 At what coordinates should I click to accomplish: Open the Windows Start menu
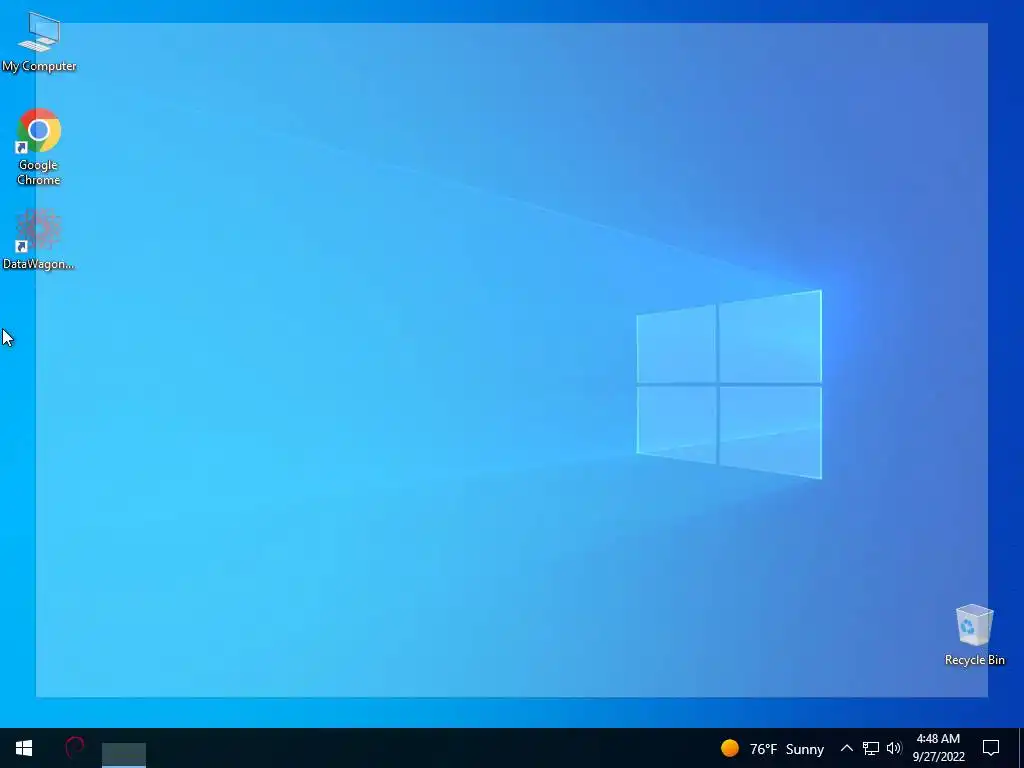coord(24,748)
